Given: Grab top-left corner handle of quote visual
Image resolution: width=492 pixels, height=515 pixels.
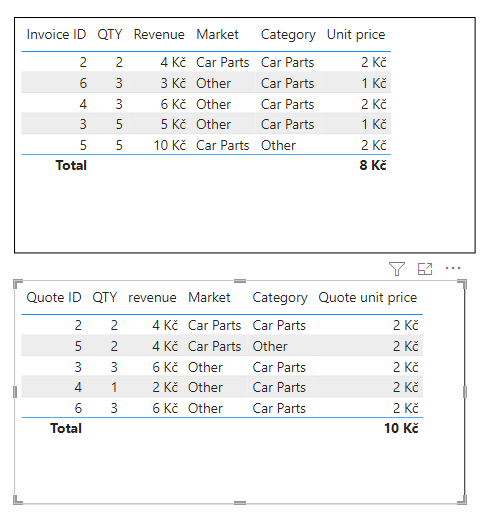Looking at the screenshot, I should click(x=17, y=284).
